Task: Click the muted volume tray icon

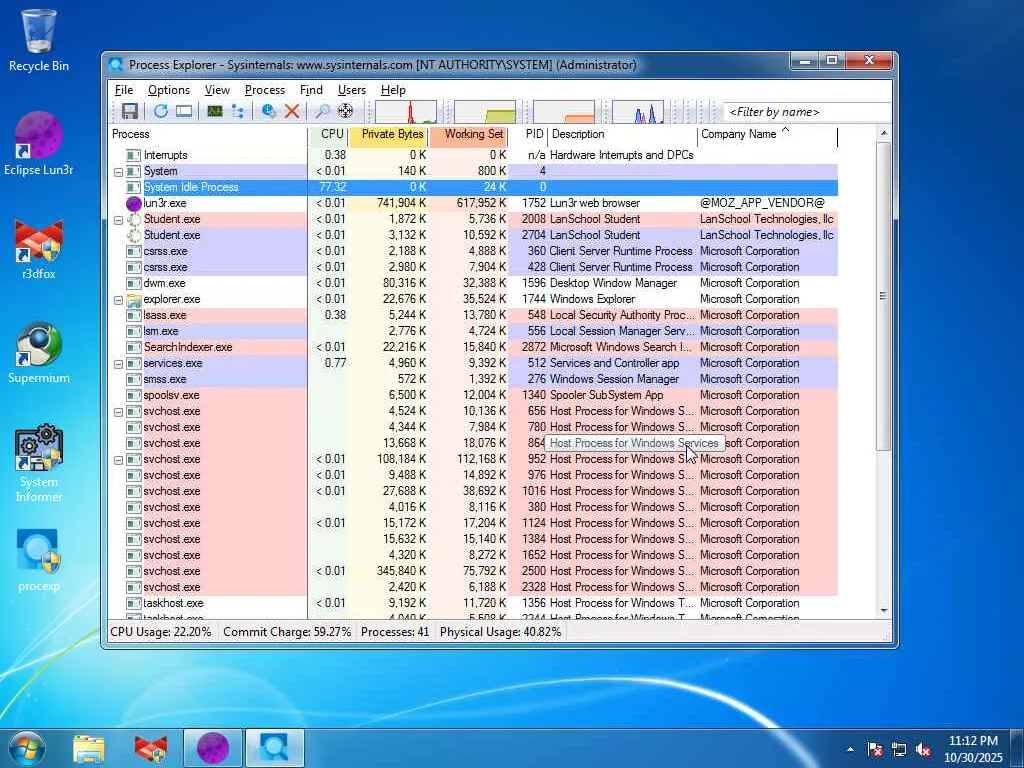Action: [923, 749]
